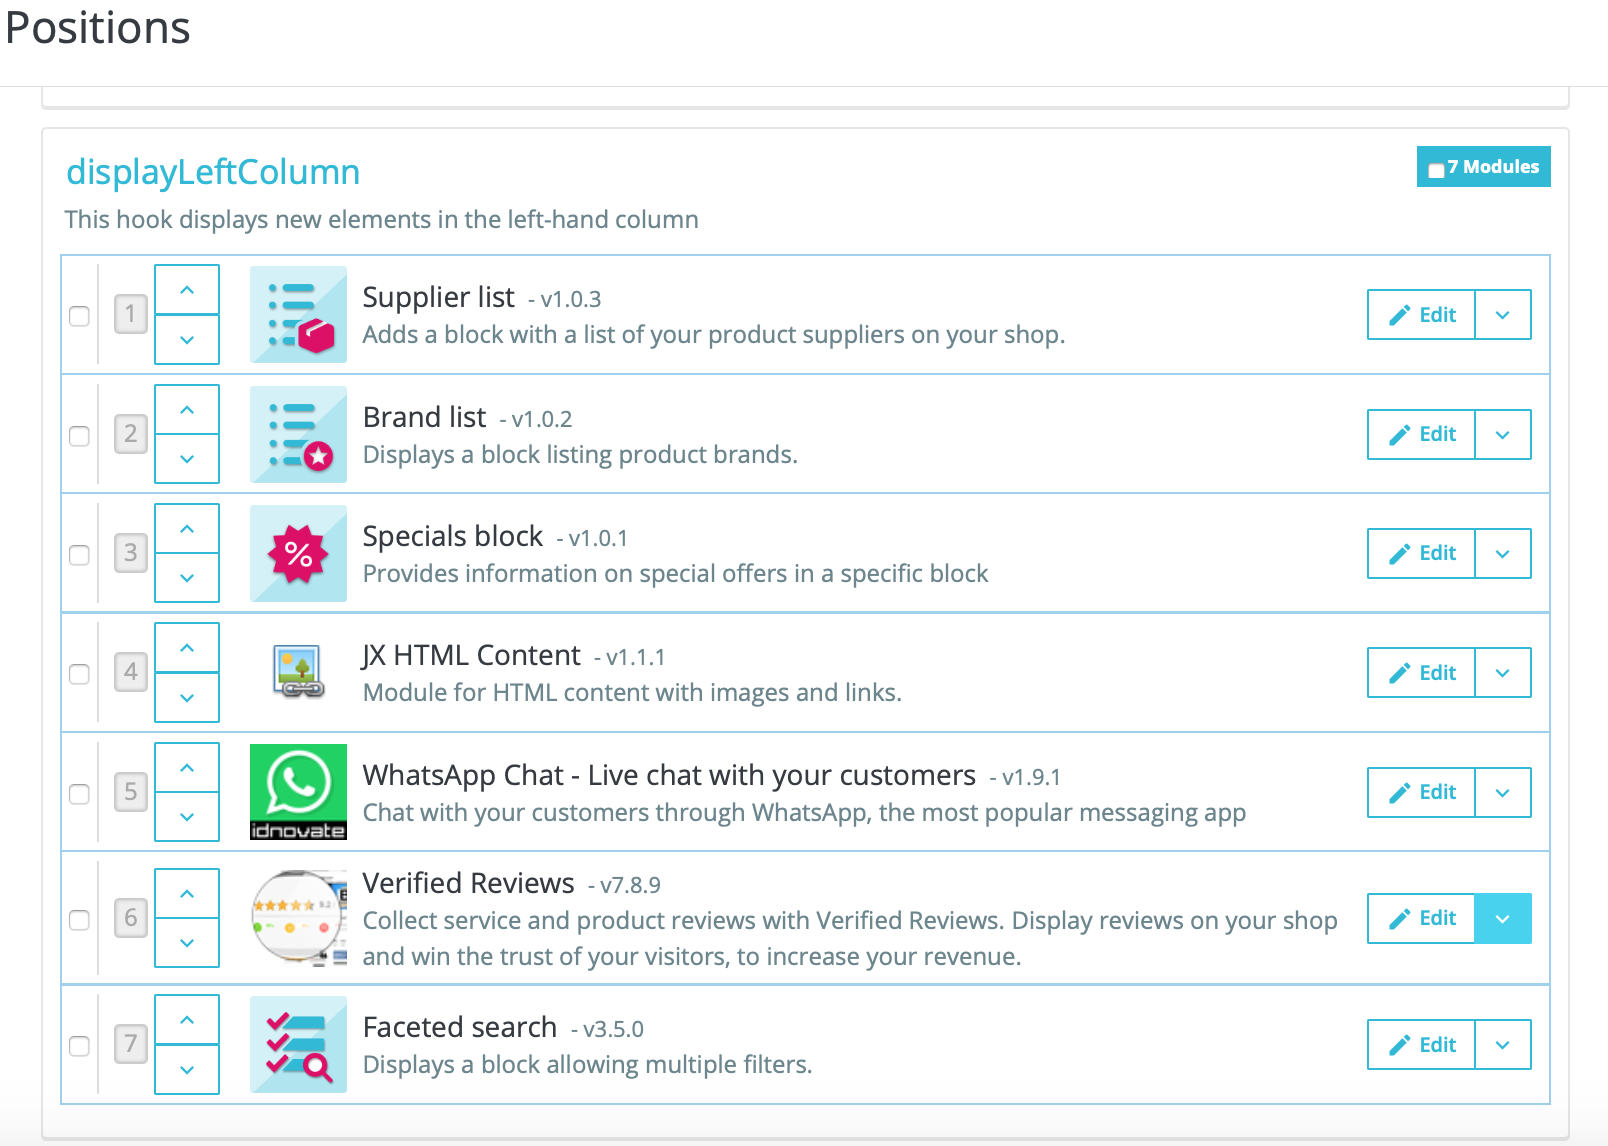
Task: Expand the Specials block actions dropdown
Action: [x=1503, y=553]
